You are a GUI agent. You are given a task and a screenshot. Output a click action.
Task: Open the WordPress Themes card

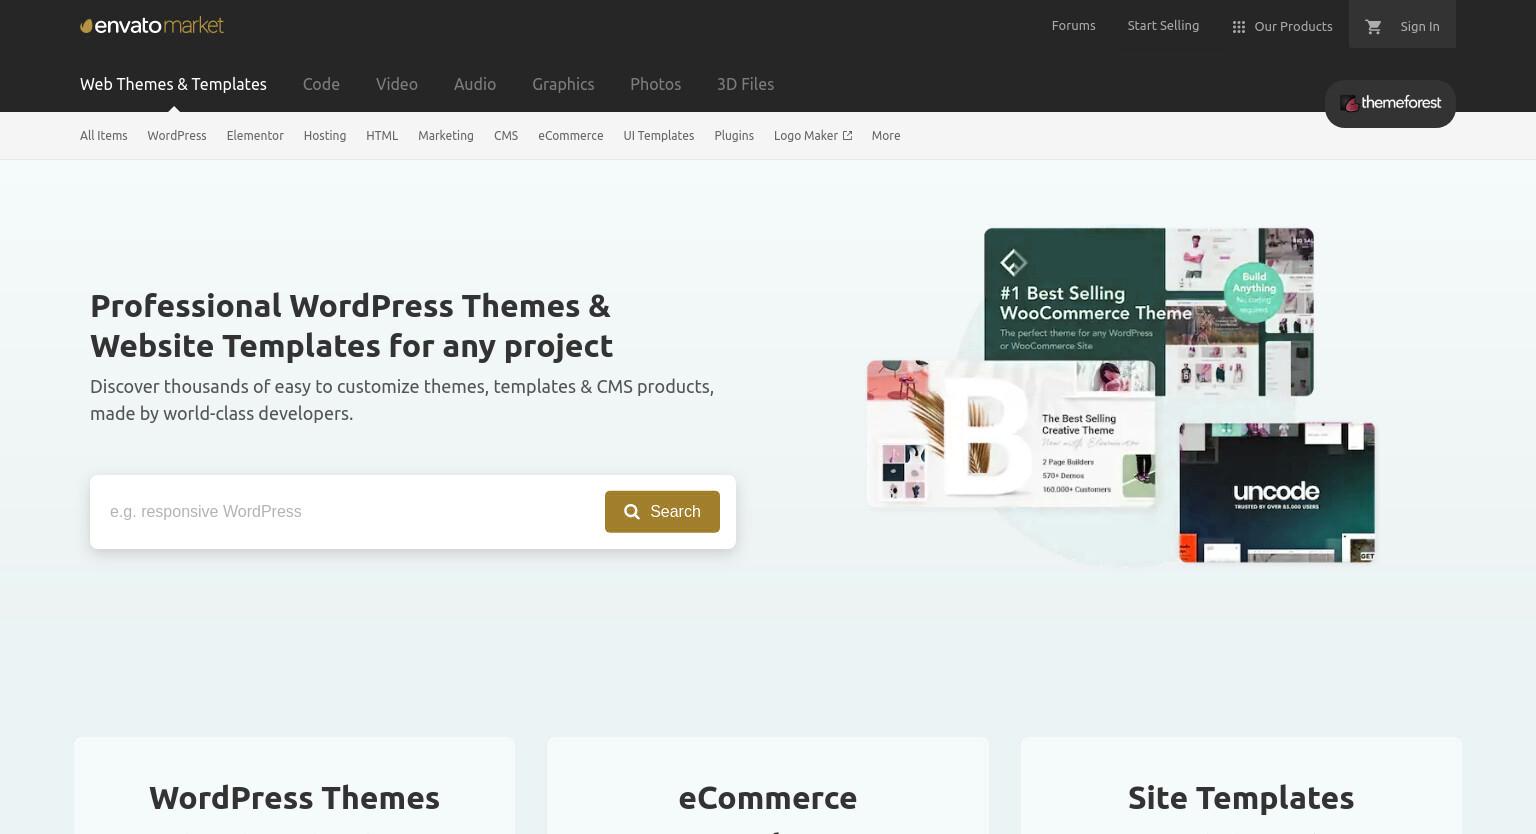click(x=294, y=786)
